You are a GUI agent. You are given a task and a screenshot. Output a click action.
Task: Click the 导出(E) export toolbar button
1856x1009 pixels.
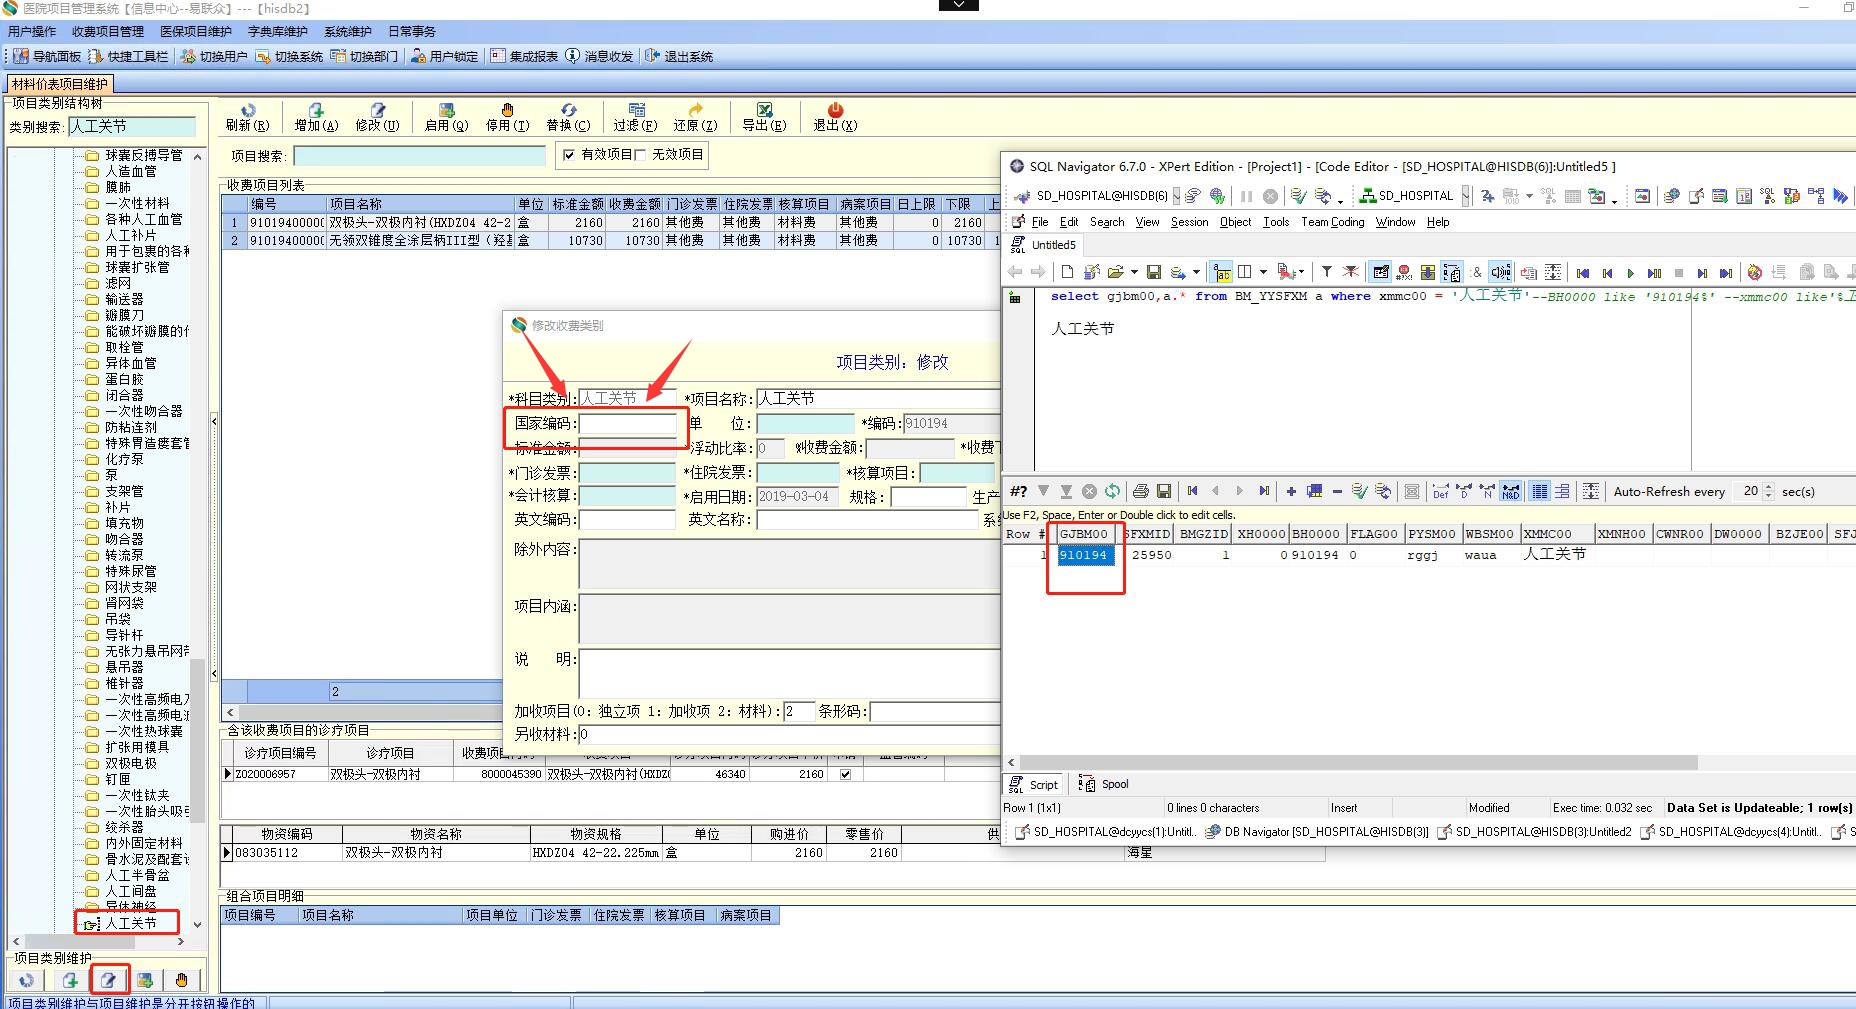pos(764,117)
